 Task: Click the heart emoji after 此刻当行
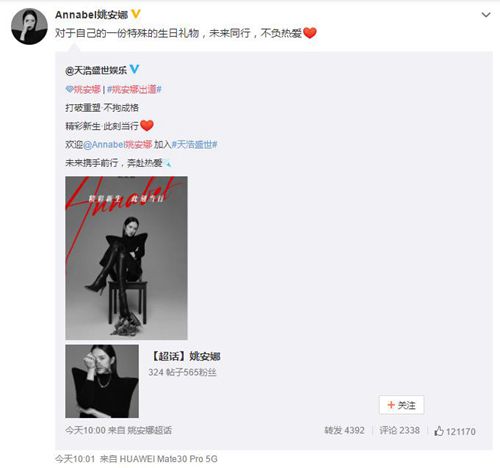tap(147, 125)
